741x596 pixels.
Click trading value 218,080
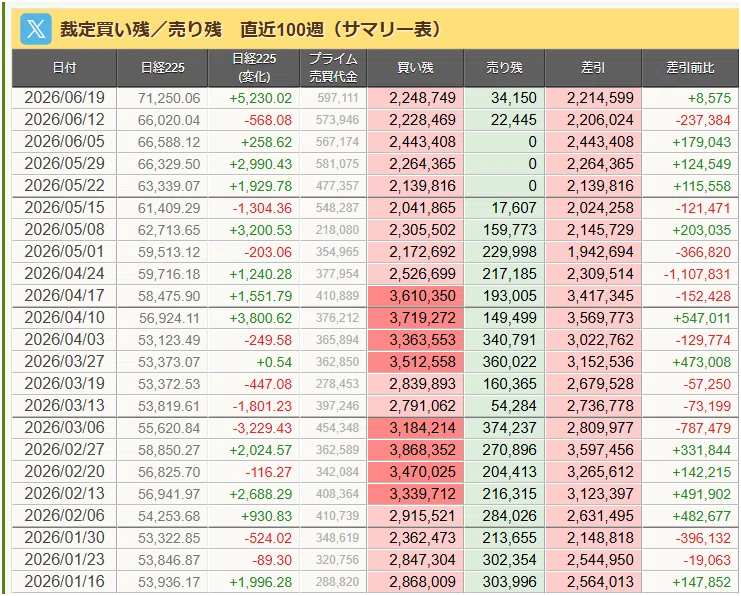338,230
